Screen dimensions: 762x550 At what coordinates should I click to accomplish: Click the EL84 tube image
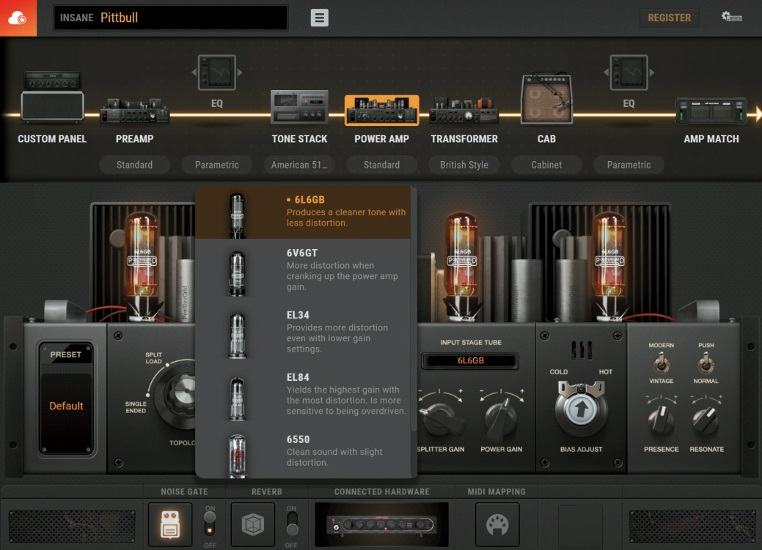[237, 398]
